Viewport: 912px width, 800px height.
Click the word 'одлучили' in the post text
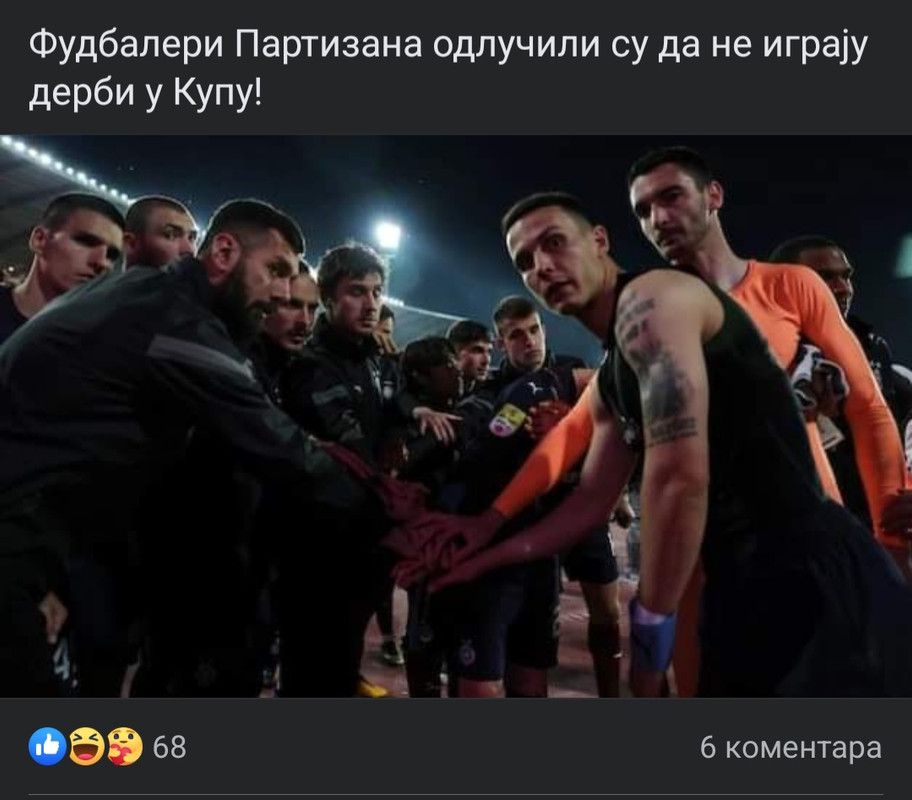tap(516, 45)
